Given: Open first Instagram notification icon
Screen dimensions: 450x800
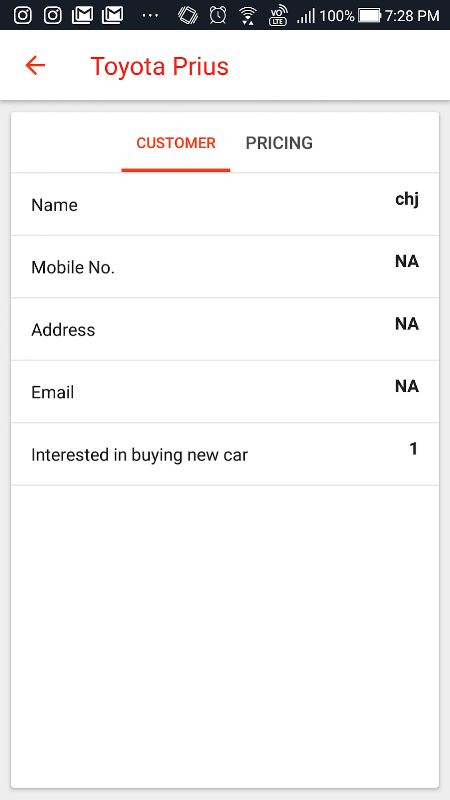Looking at the screenshot, I should (x=22, y=16).
